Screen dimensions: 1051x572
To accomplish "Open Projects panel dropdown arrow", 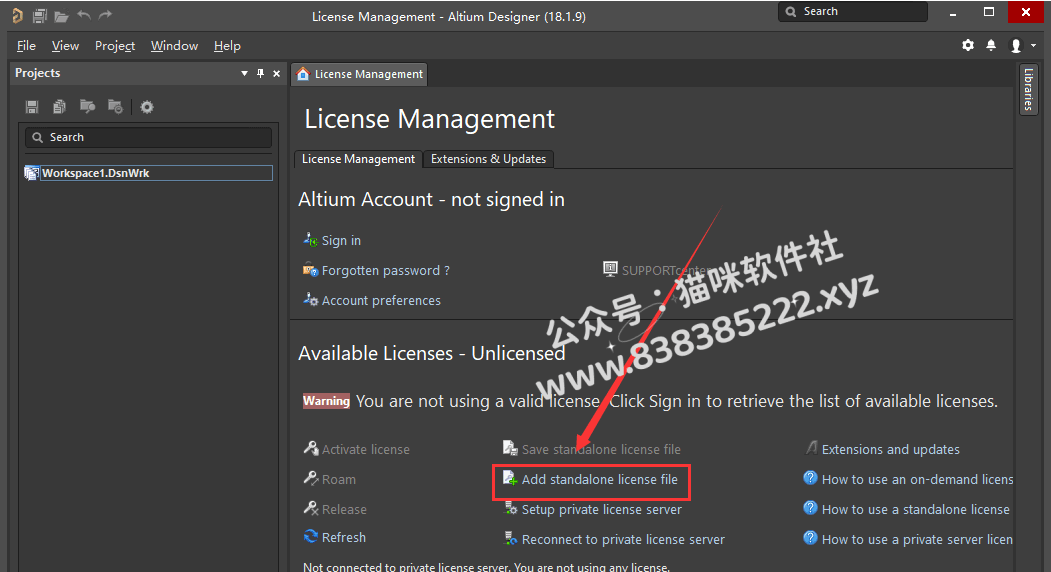I will [244, 73].
